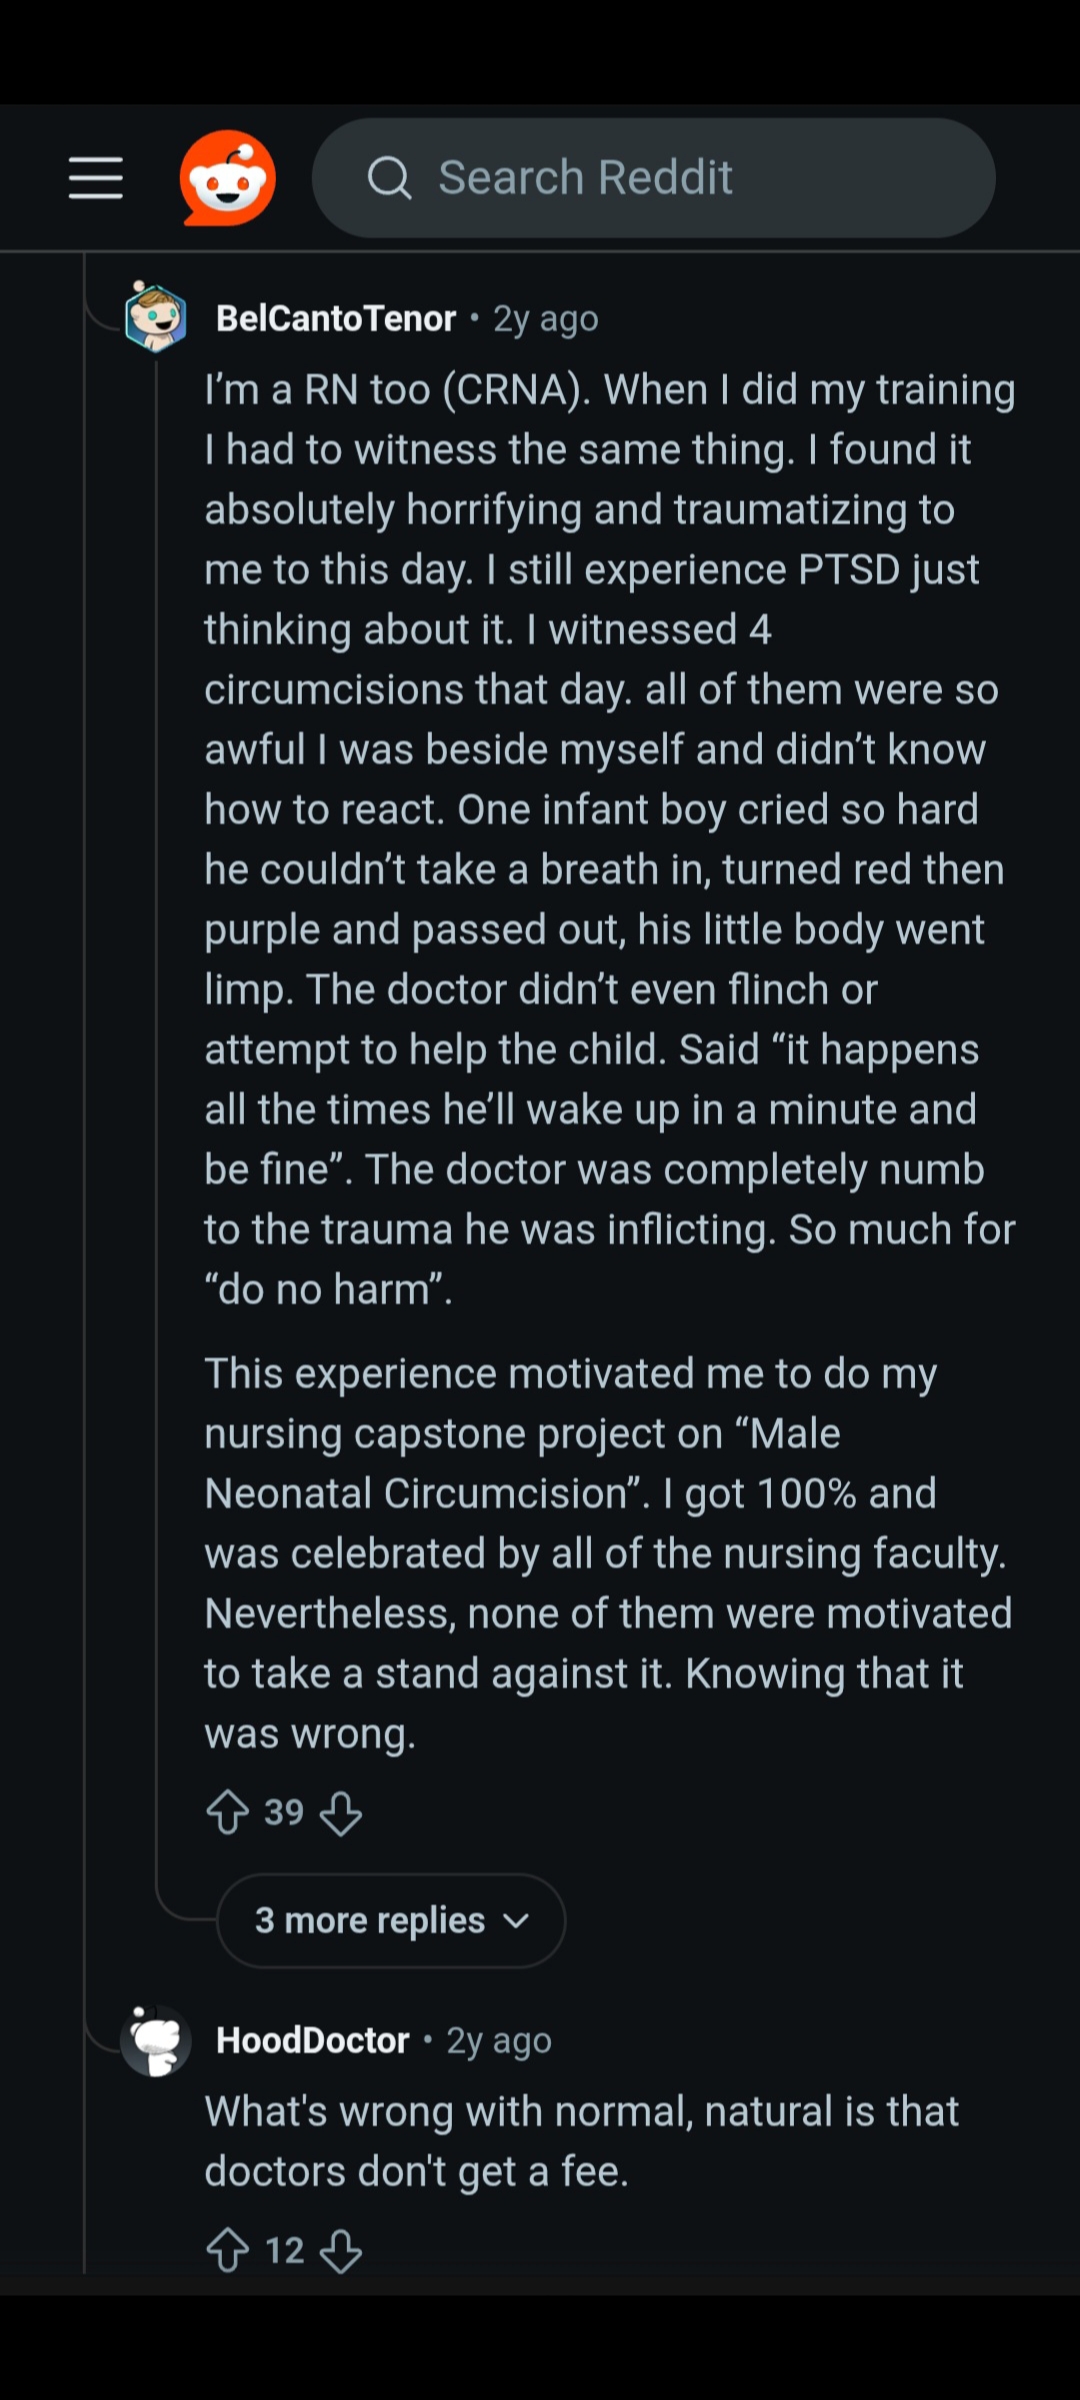Click the 39 vote count

click(284, 1811)
